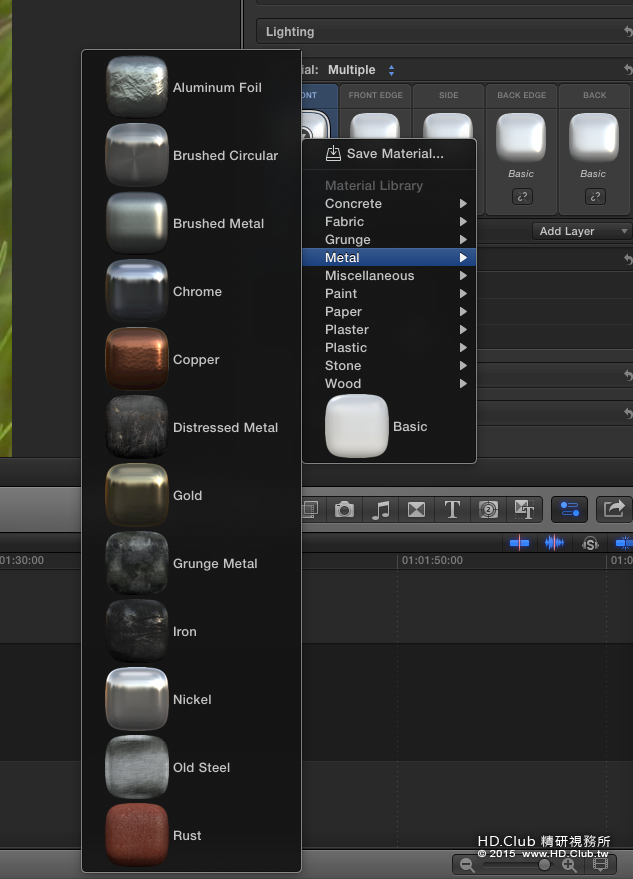Click the zoom in magnifier icon

click(569, 865)
